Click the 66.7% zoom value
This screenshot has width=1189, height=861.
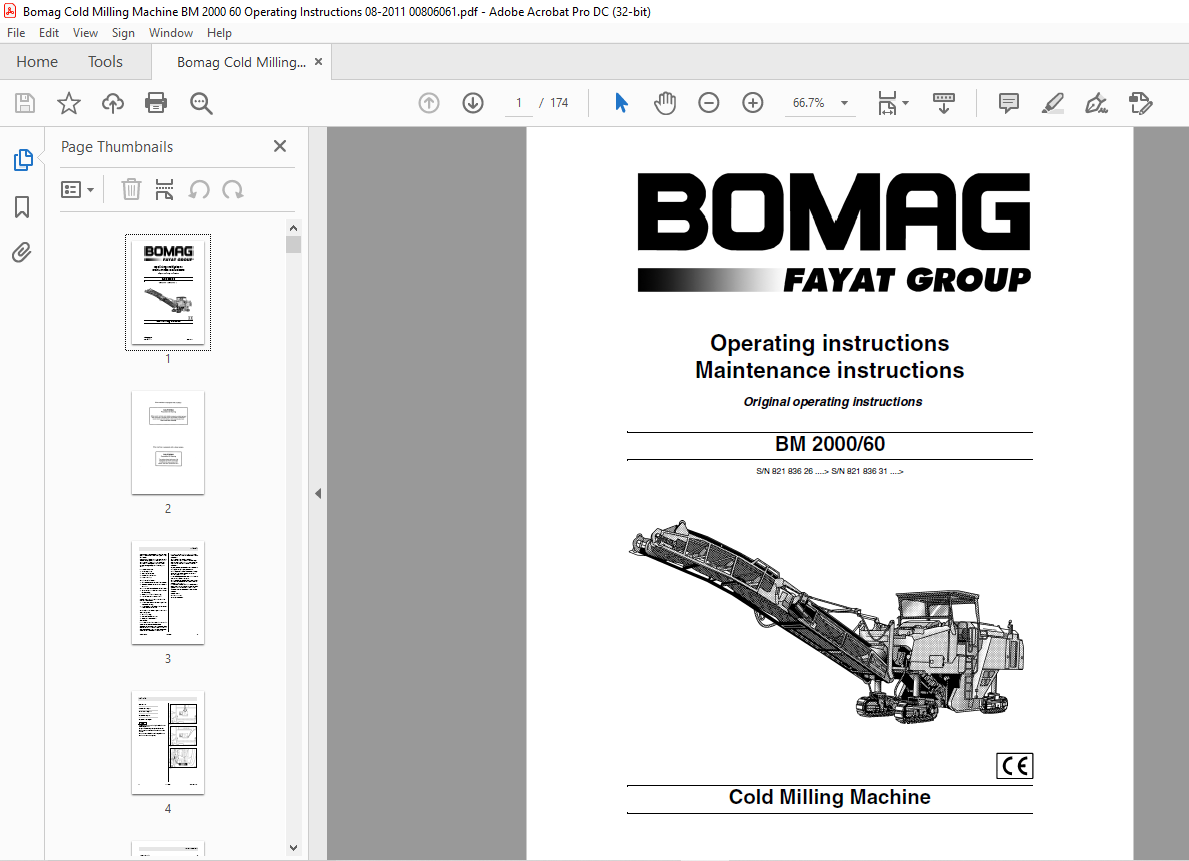[x=808, y=103]
